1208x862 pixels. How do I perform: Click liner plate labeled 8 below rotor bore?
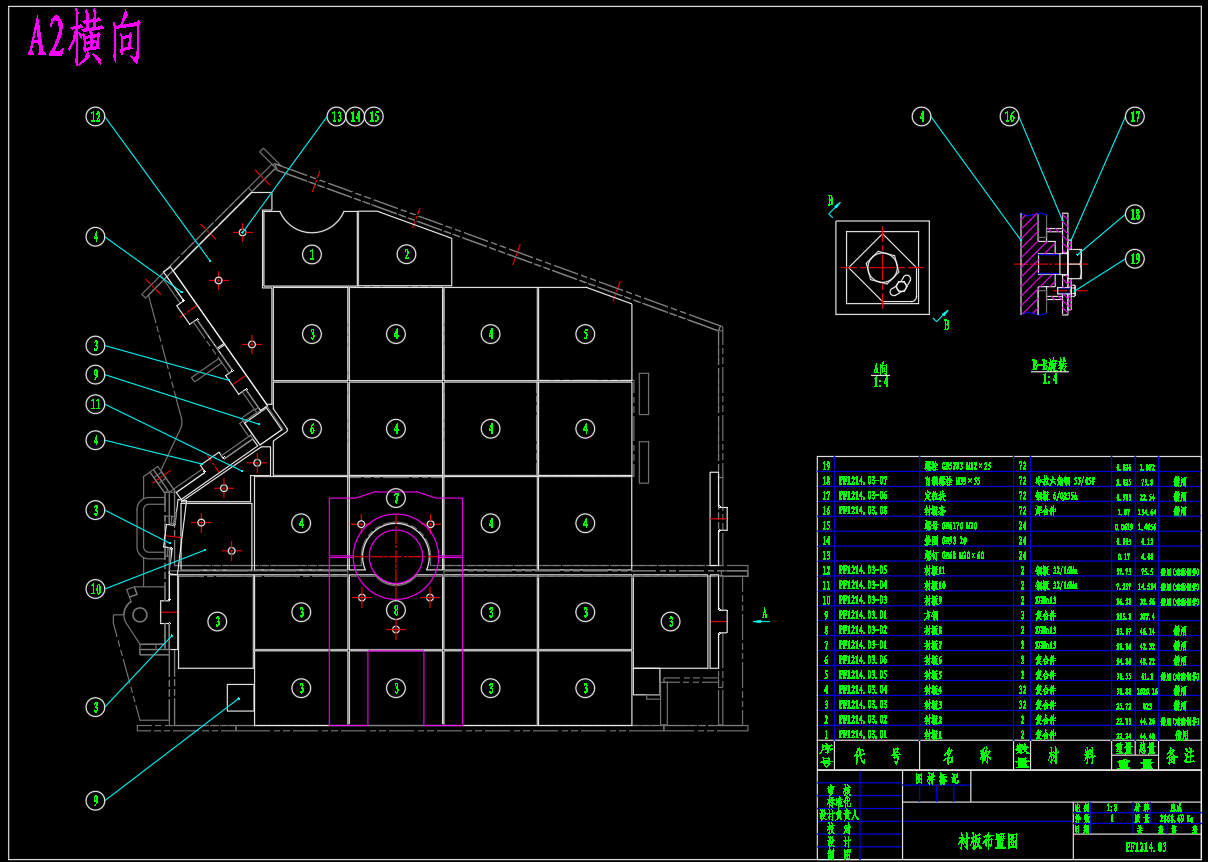[396, 610]
